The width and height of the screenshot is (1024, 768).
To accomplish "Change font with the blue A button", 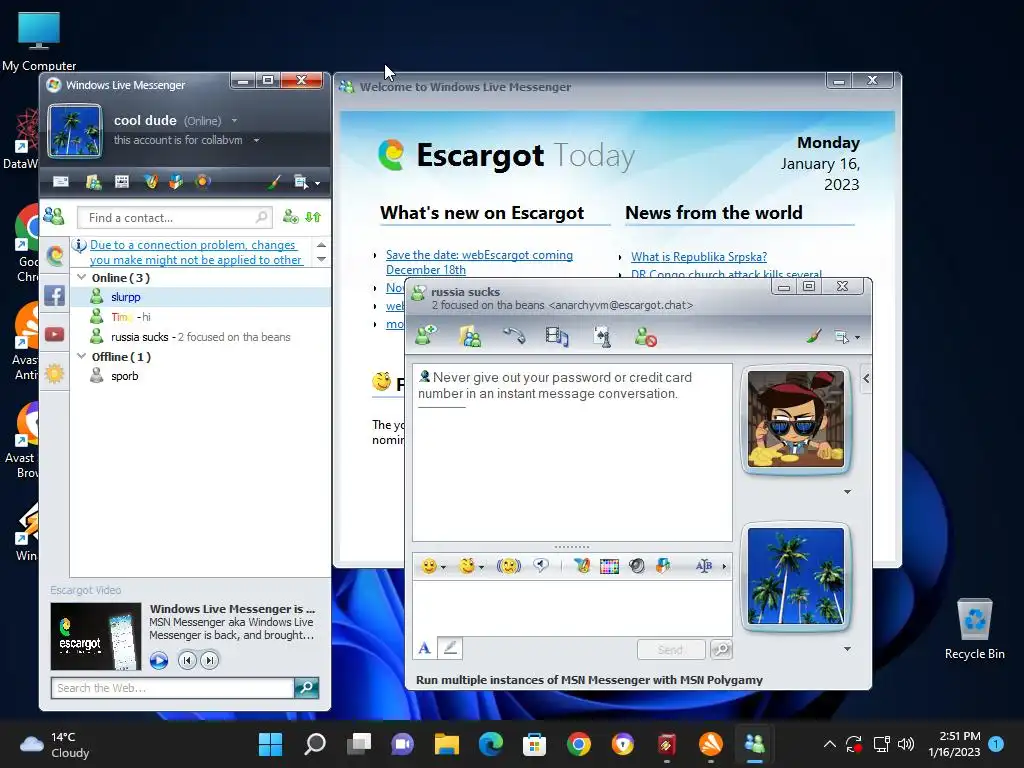I will pos(424,648).
